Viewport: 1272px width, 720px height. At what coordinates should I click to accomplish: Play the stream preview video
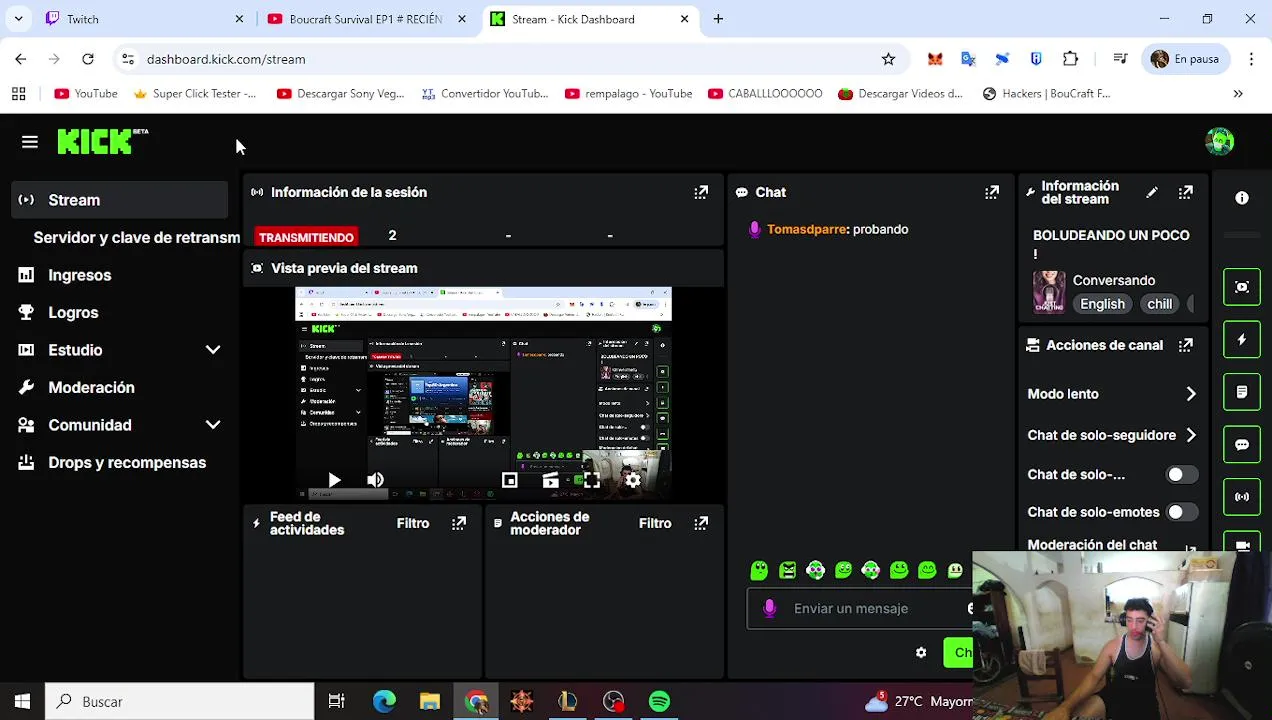coord(334,481)
